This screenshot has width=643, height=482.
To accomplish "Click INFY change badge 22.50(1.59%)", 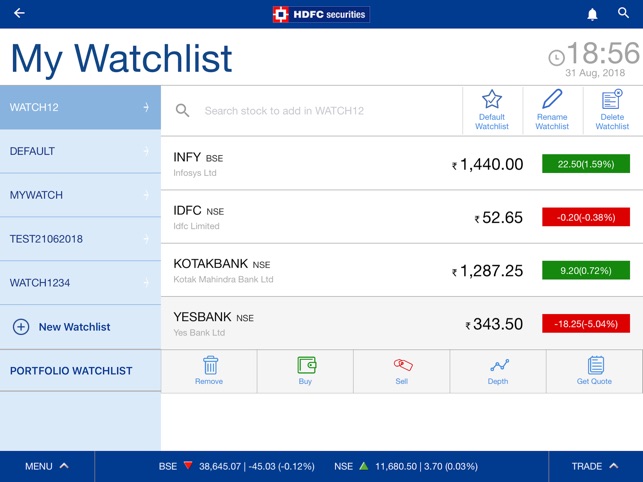I will [x=586, y=164].
